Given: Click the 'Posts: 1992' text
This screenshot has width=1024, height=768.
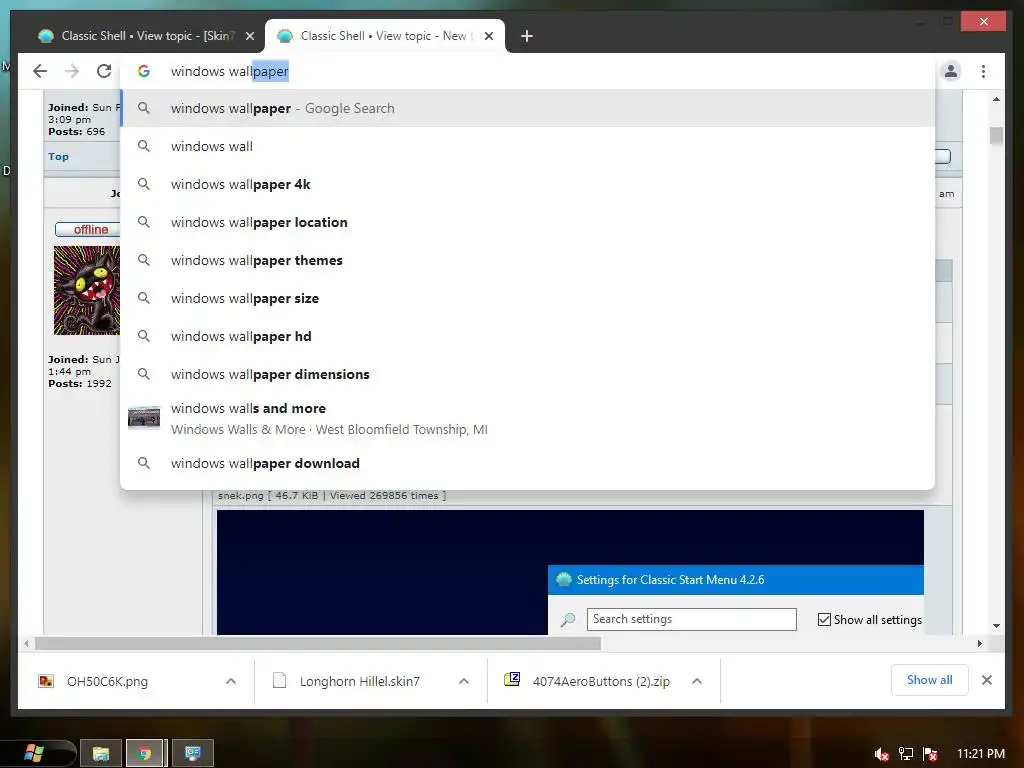Looking at the screenshot, I should click(80, 383).
